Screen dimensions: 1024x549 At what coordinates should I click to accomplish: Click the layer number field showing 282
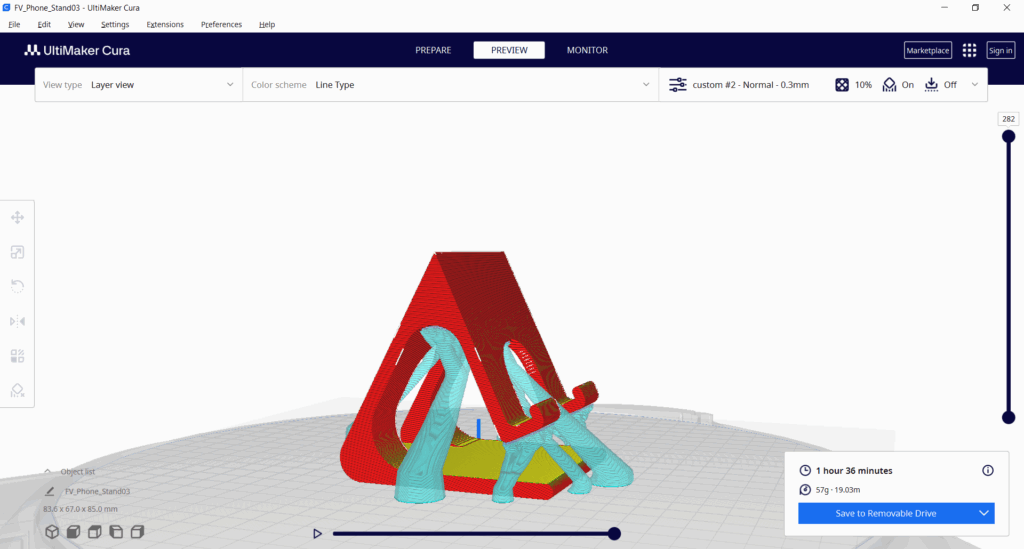pyautogui.click(x=1008, y=119)
